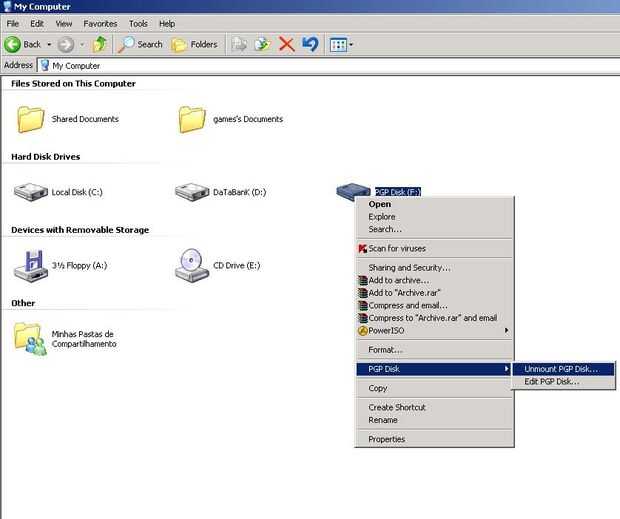
Task: Choose Format... in the context menu
Action: (435, 350)
